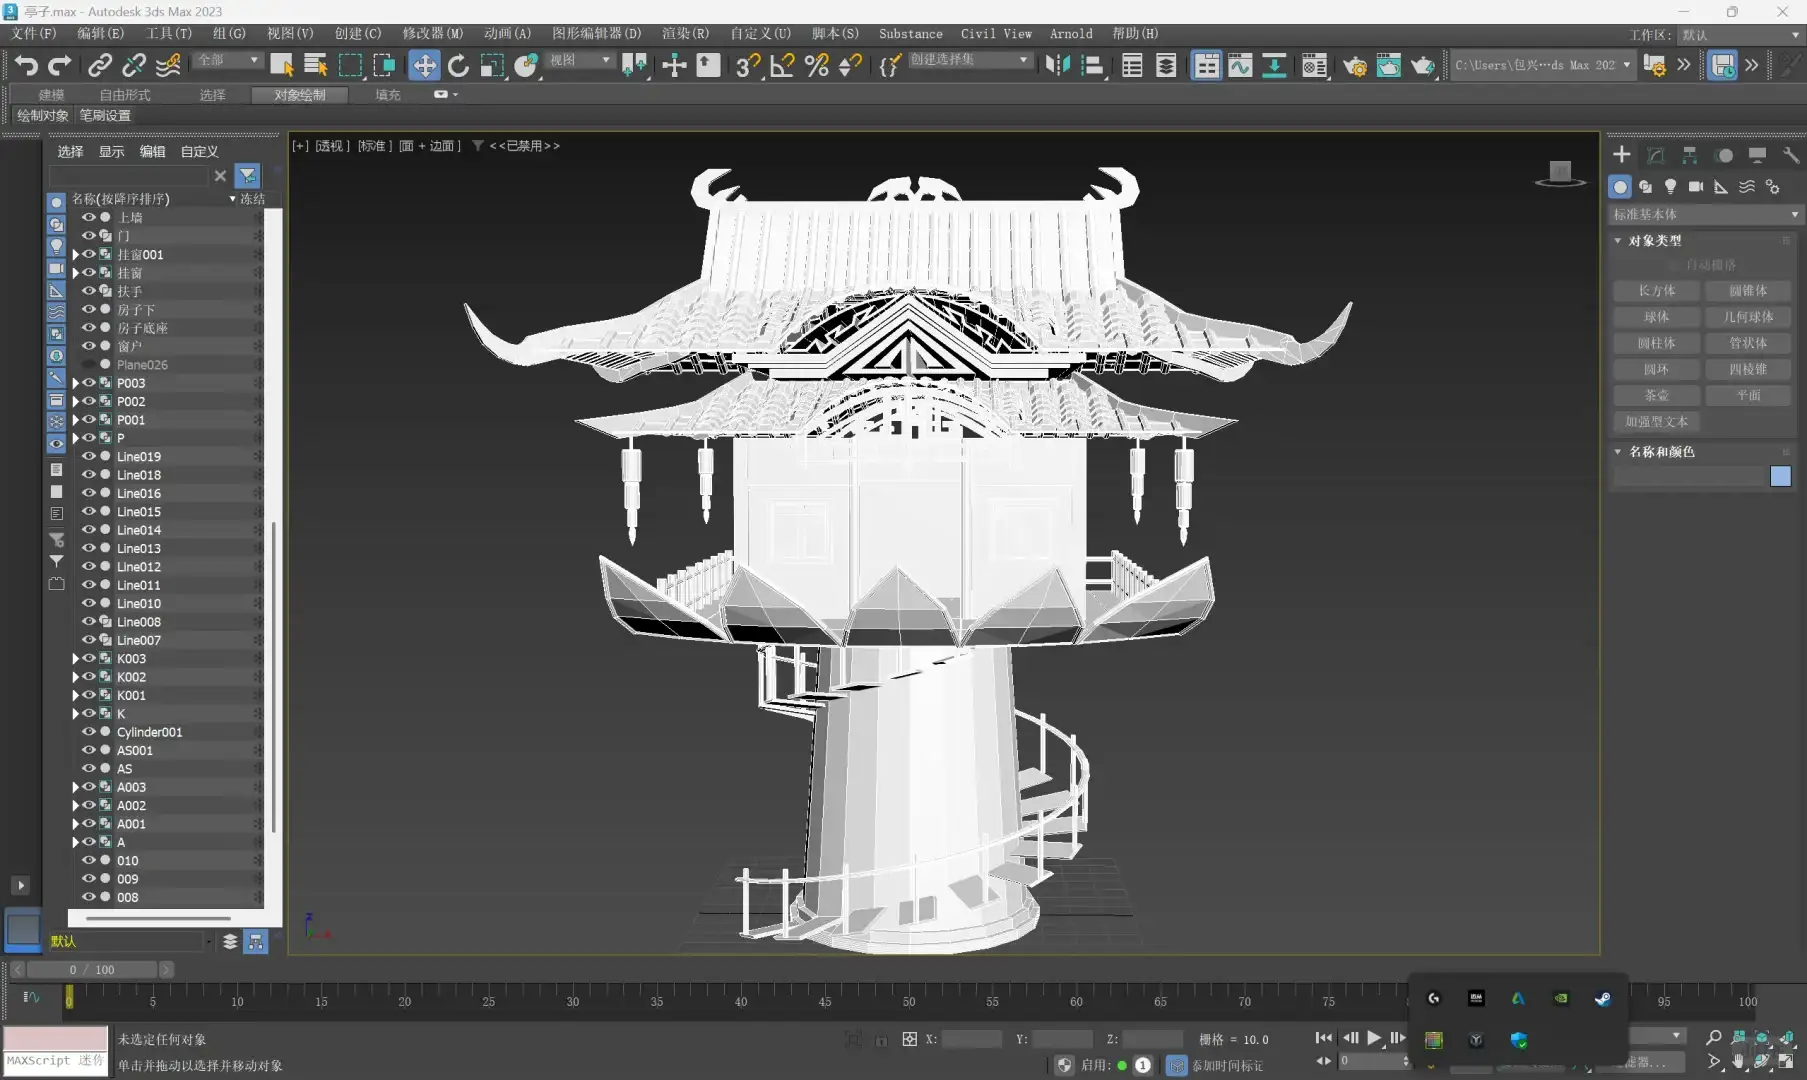
Task: Open the 按名称选择 (Select by Name) dialog
Action: 315,65
